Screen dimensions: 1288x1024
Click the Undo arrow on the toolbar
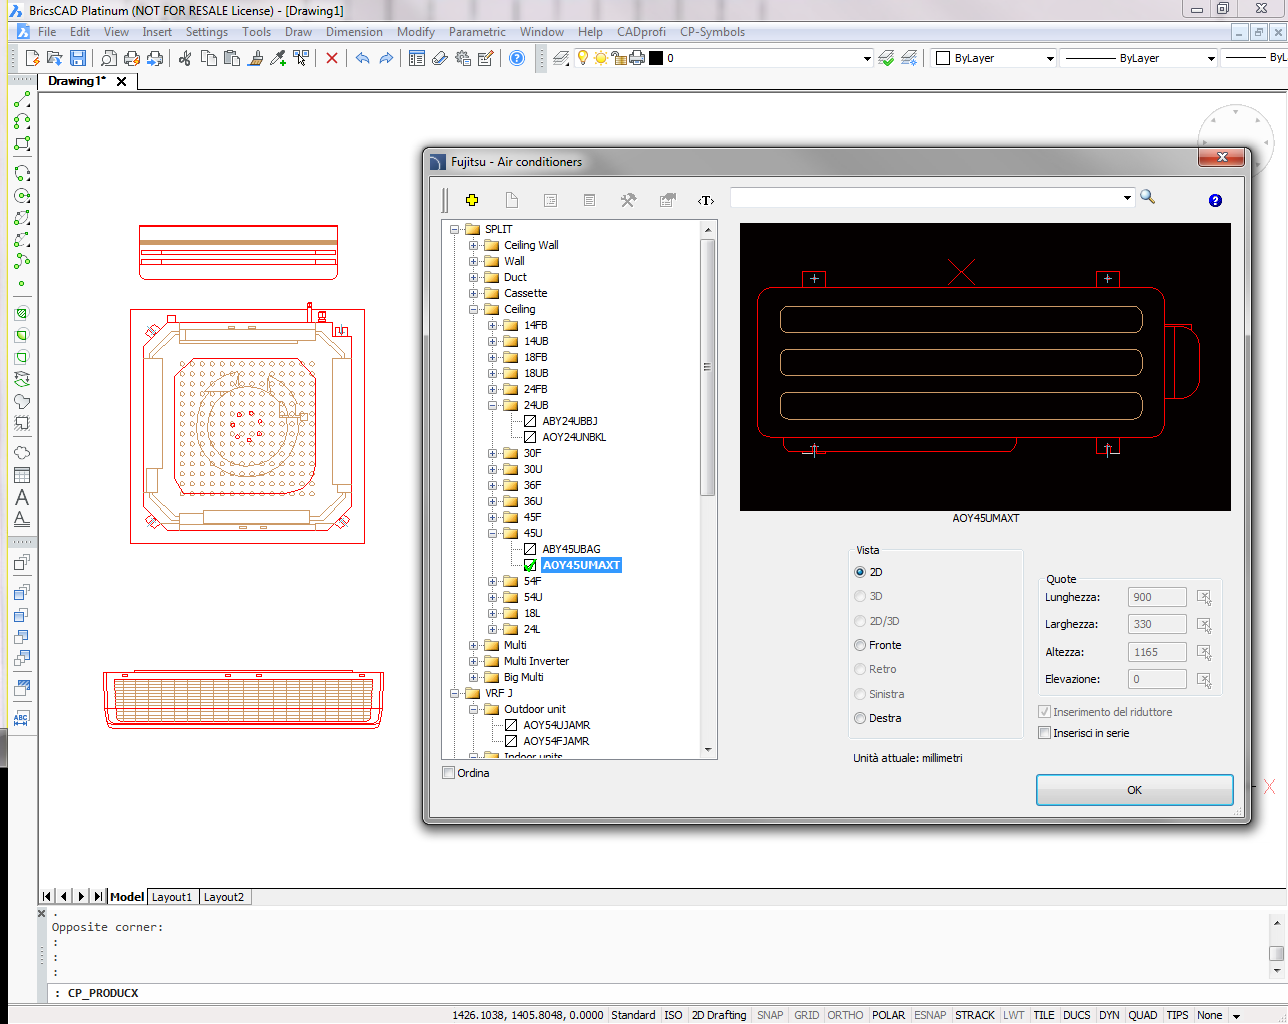point(362,58)
